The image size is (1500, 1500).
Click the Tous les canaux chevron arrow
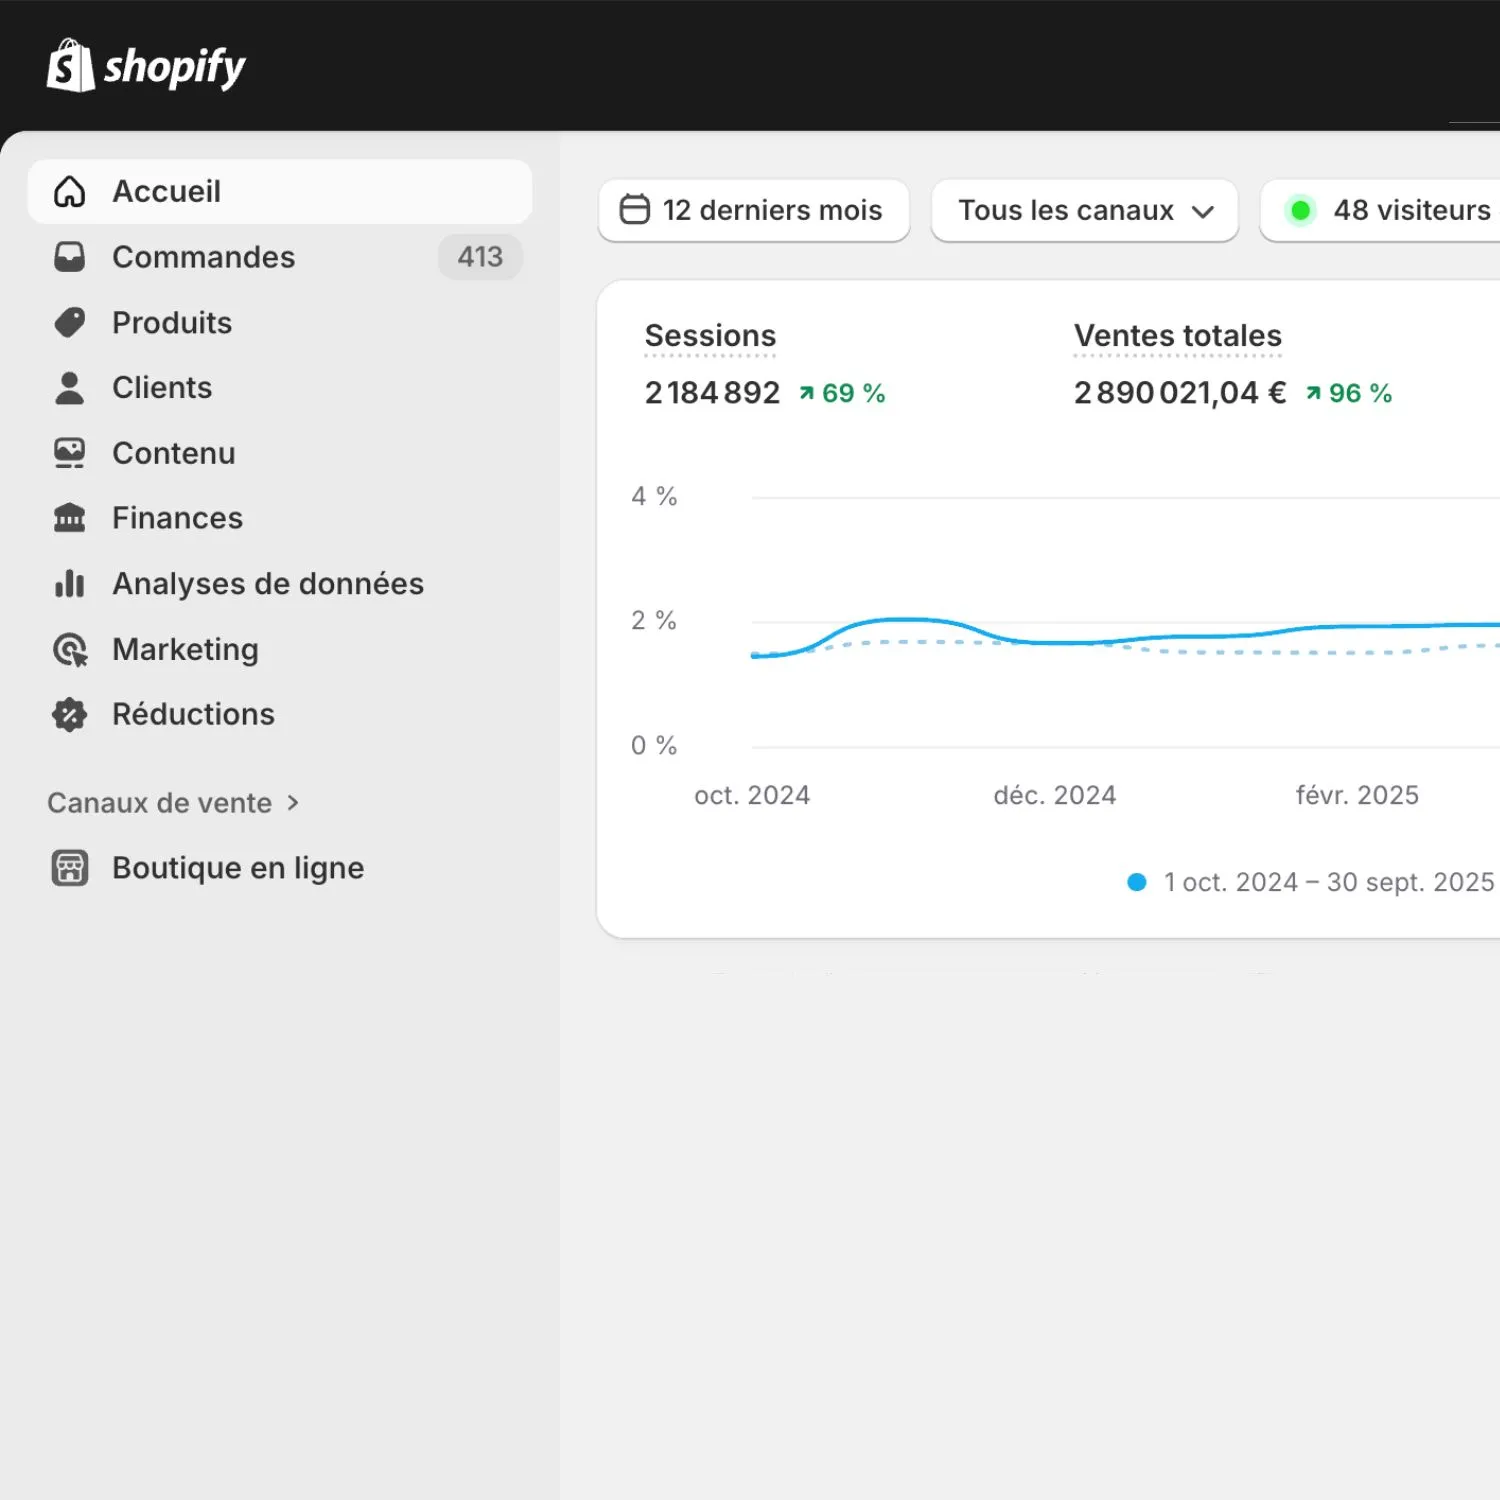pos(1203,212)
